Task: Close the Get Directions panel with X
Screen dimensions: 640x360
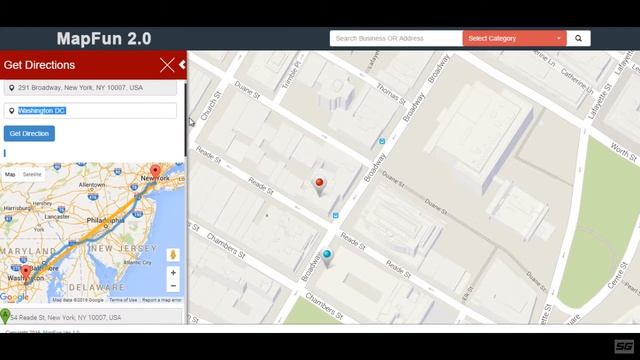Action: tap(167, 65)
